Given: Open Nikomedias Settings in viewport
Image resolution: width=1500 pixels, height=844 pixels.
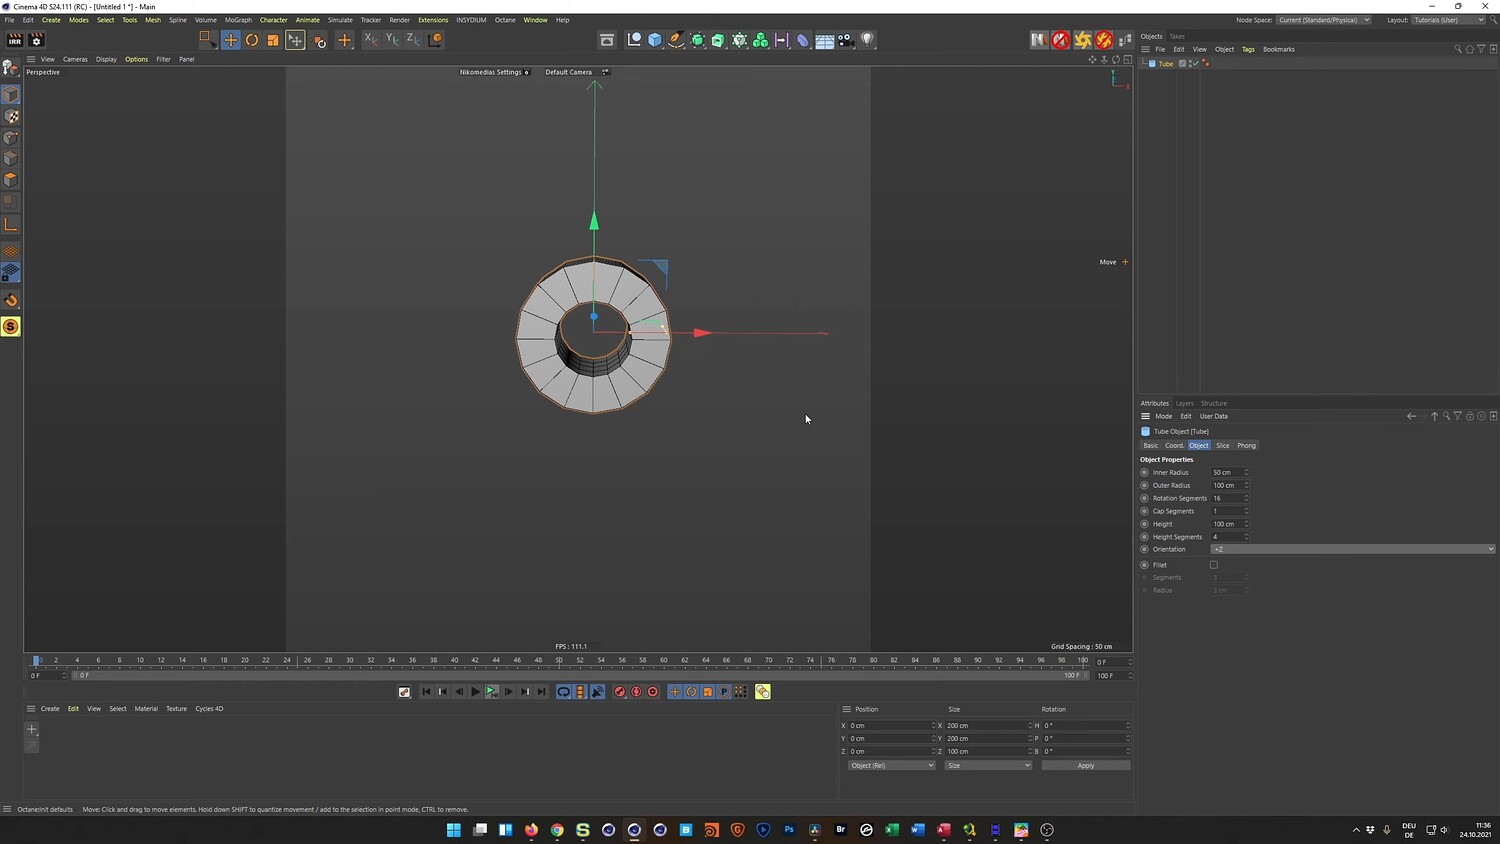Looking at the screenshot, I should (494, 72).
